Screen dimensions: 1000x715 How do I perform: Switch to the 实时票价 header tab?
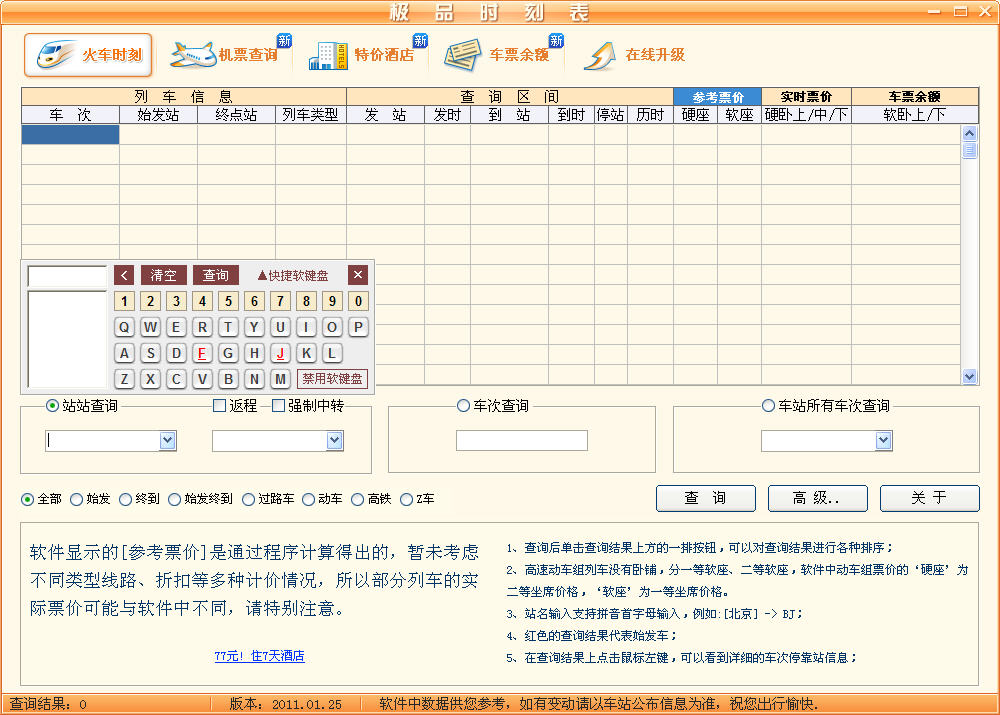coord(806,97)
